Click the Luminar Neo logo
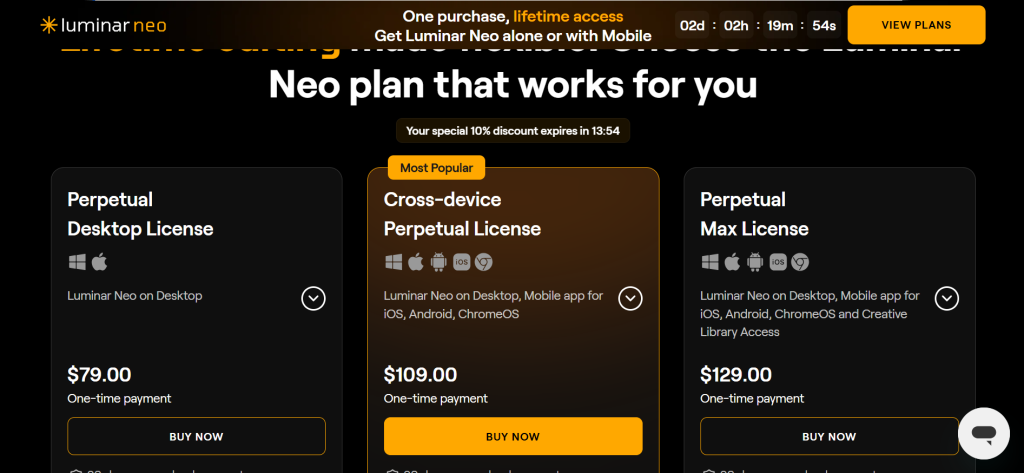Image resolution: width=1024 pixels, height=473 pixels. tap(103, 25)
